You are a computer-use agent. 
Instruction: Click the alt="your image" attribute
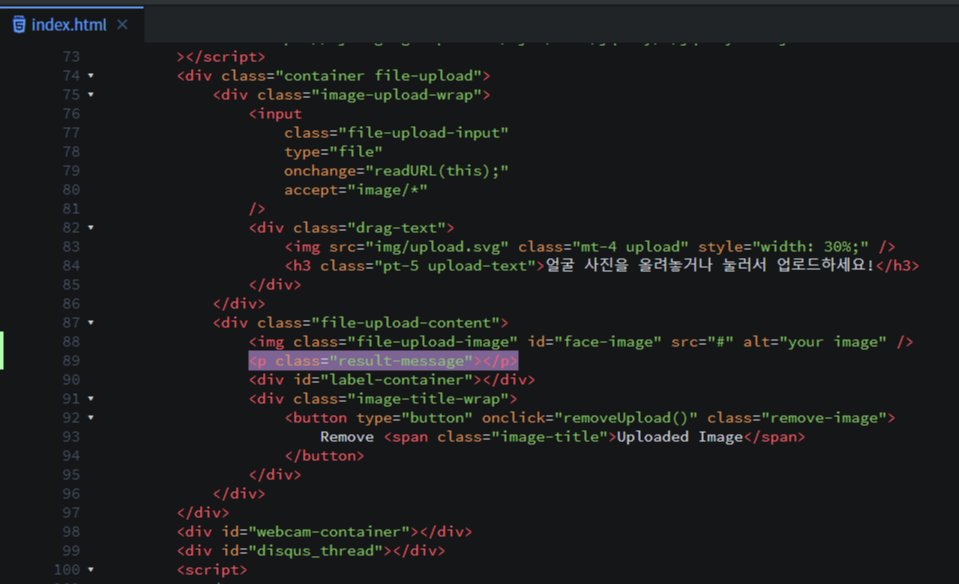coord(815,341)
